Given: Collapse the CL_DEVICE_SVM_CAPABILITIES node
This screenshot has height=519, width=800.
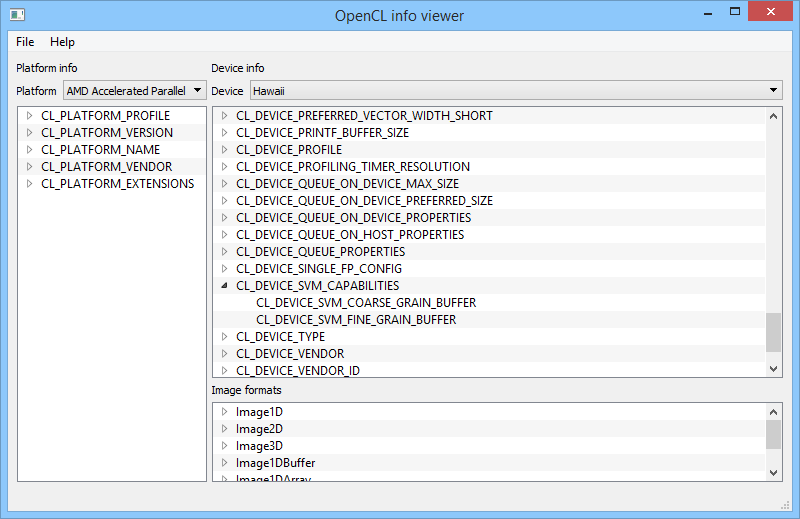Looking at the screenshot, I should coord(224,286).
